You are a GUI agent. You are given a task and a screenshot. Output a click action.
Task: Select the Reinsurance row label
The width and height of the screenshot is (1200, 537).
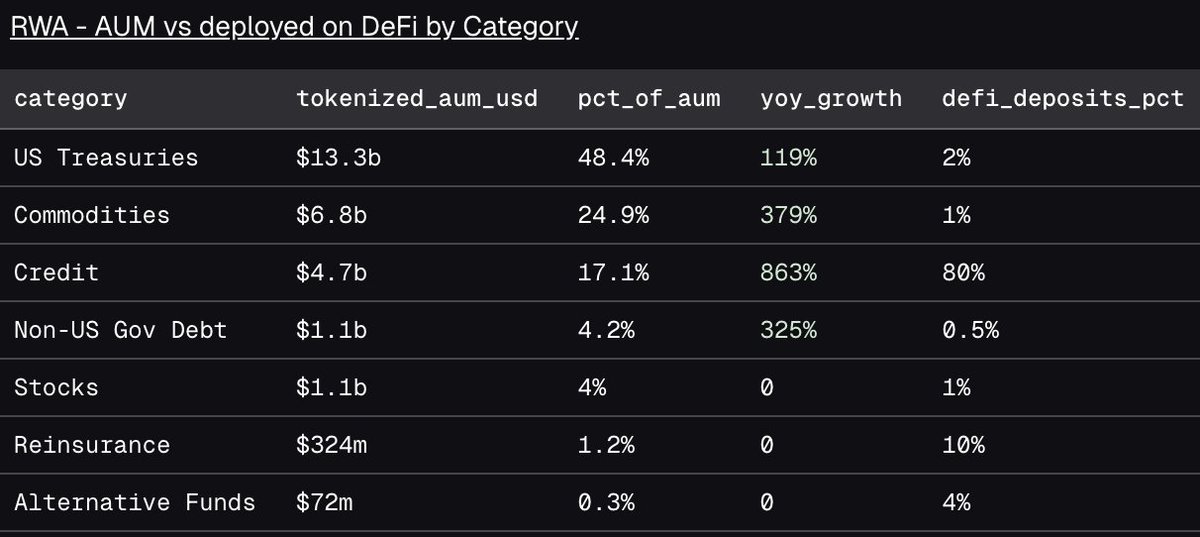pyautogui.click(x=92, y=444)
